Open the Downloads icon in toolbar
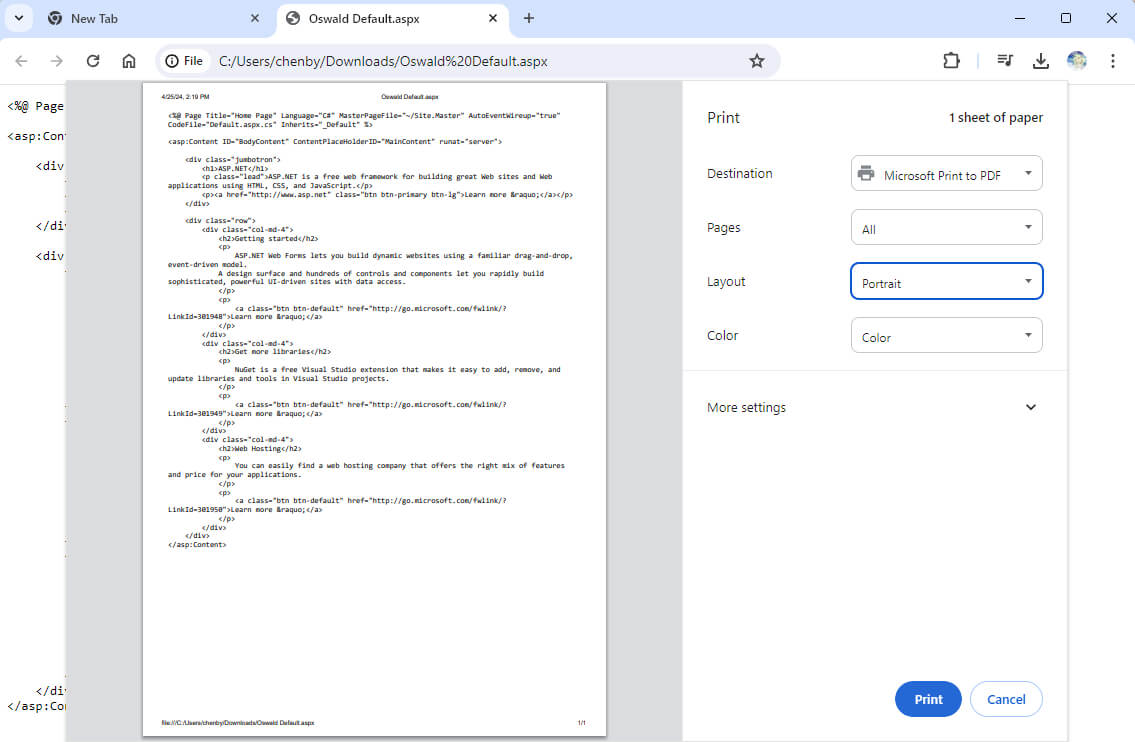This screenshot has width=1135, height=742. (x=1041, y=61)
